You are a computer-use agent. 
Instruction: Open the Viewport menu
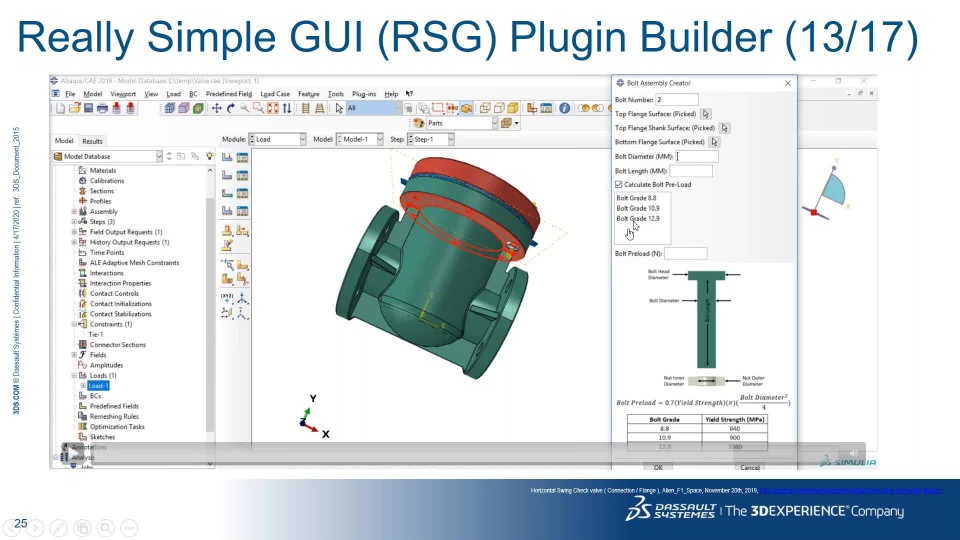tap(123, 94)
